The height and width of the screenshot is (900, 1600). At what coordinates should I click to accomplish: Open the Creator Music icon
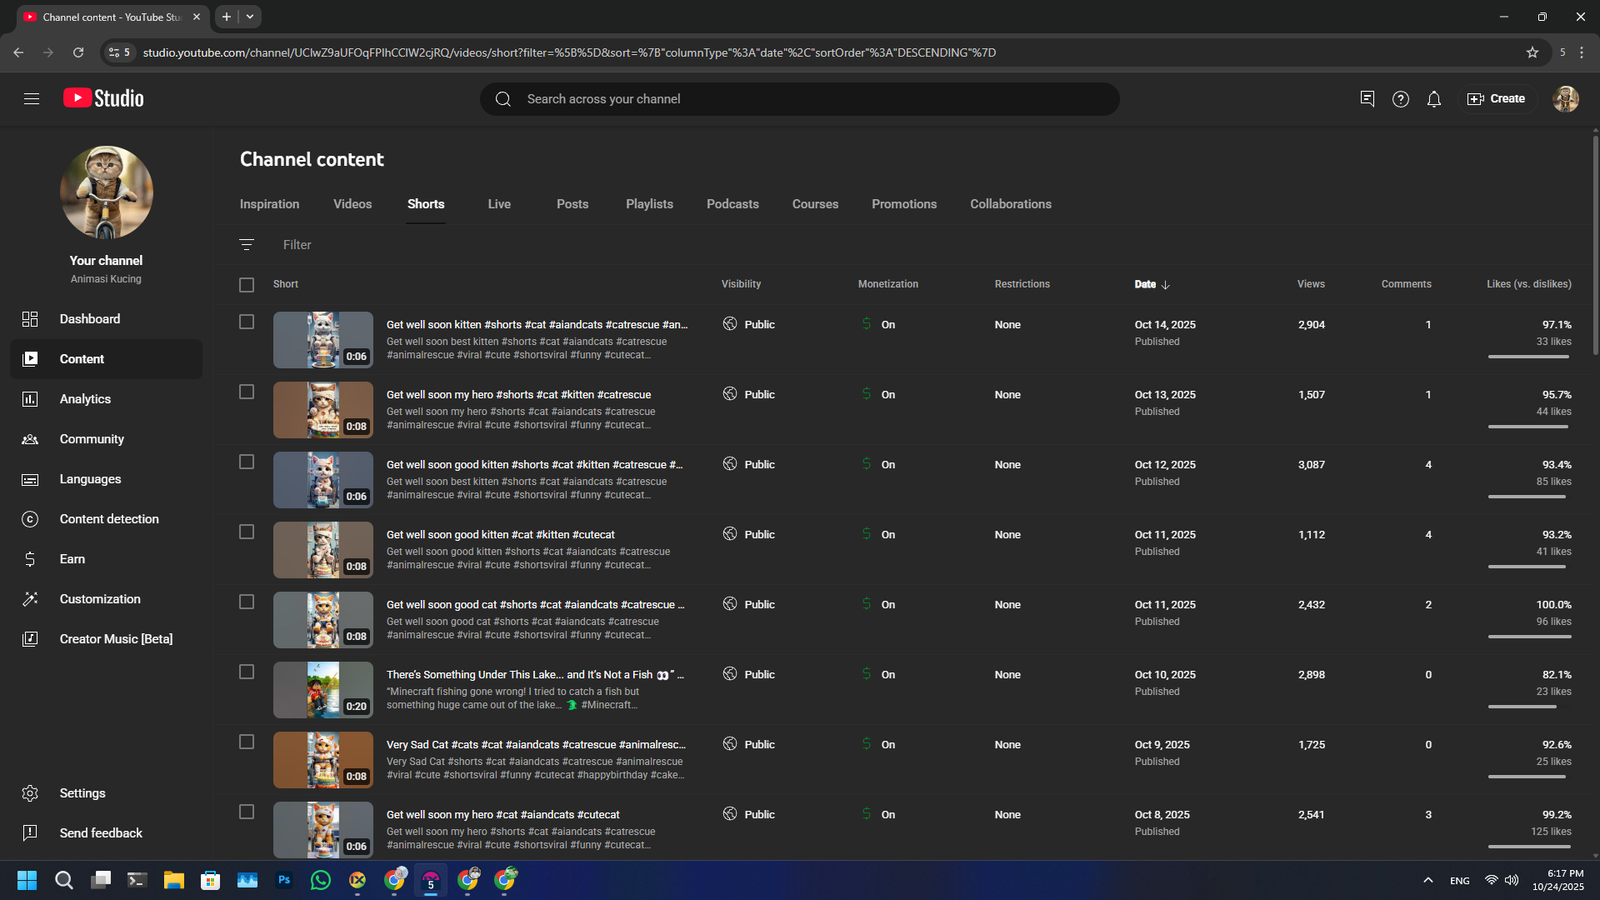pos(30,639)
